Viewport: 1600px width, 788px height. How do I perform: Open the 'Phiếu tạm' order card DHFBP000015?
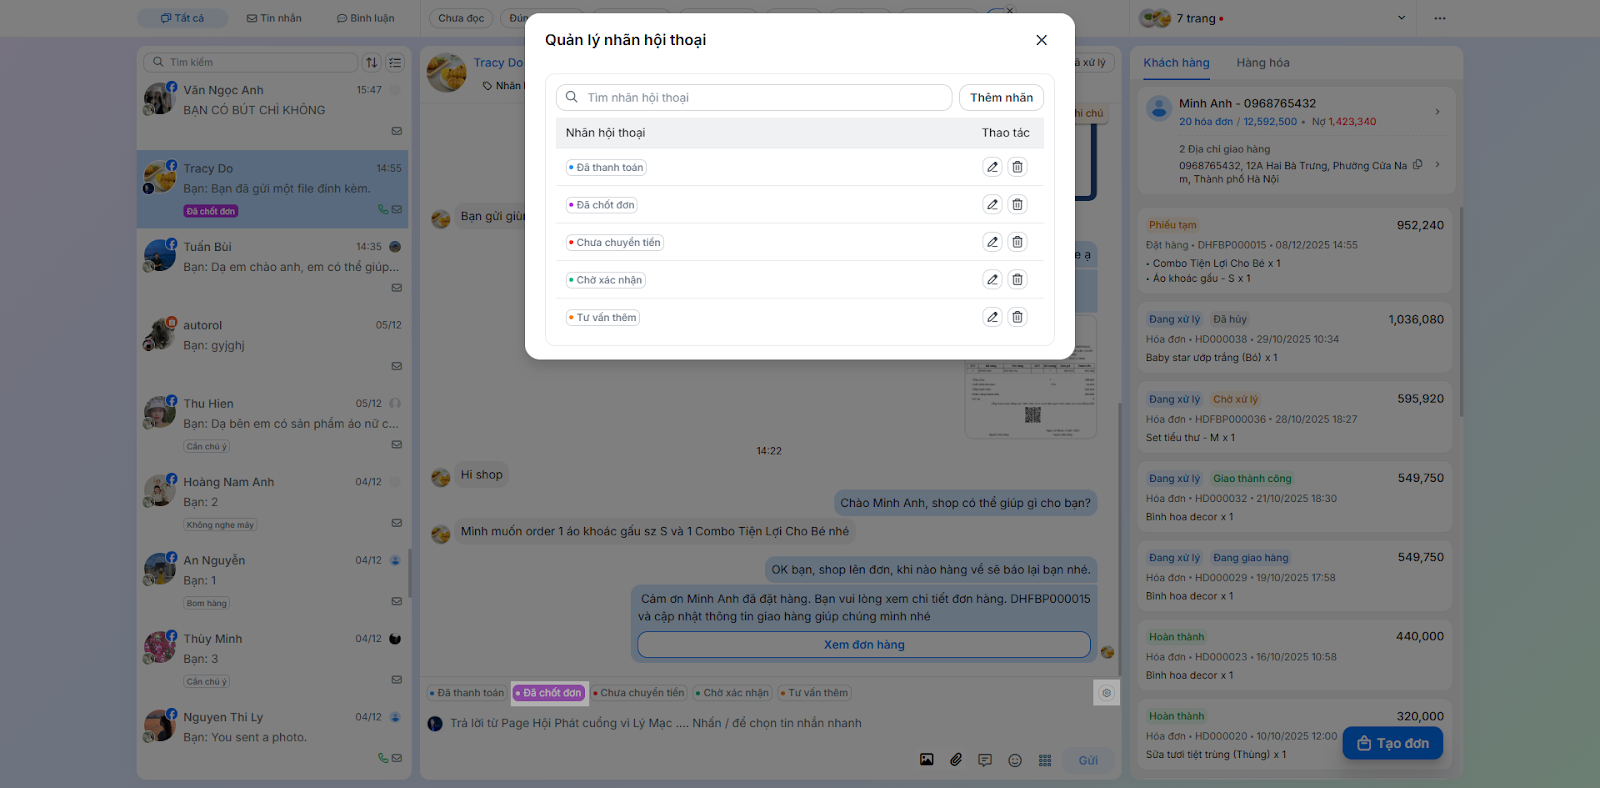1295,251
